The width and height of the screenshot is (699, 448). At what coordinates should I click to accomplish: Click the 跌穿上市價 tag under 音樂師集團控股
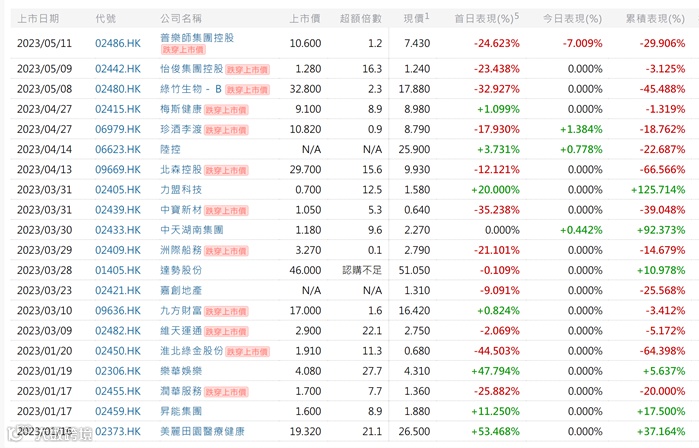click(x=183, y=49)
